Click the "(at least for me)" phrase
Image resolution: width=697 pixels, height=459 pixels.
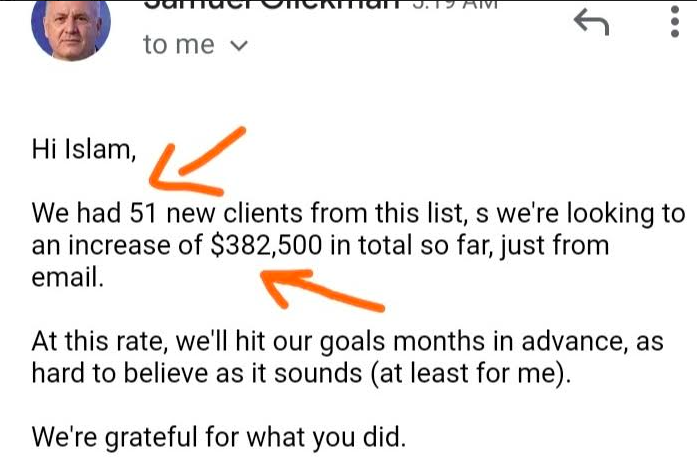pos(470,373)
